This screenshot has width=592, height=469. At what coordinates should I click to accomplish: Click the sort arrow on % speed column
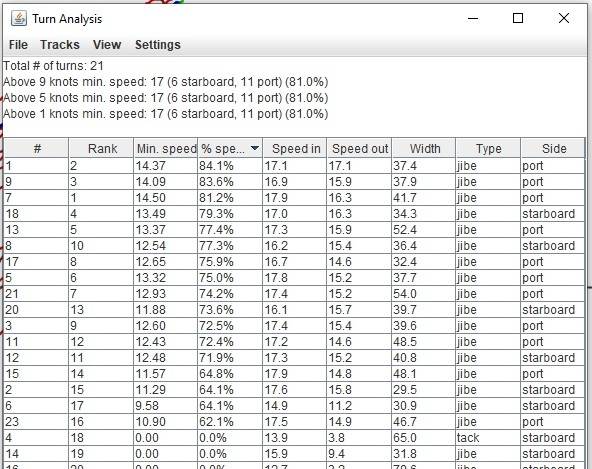point(255,148)
